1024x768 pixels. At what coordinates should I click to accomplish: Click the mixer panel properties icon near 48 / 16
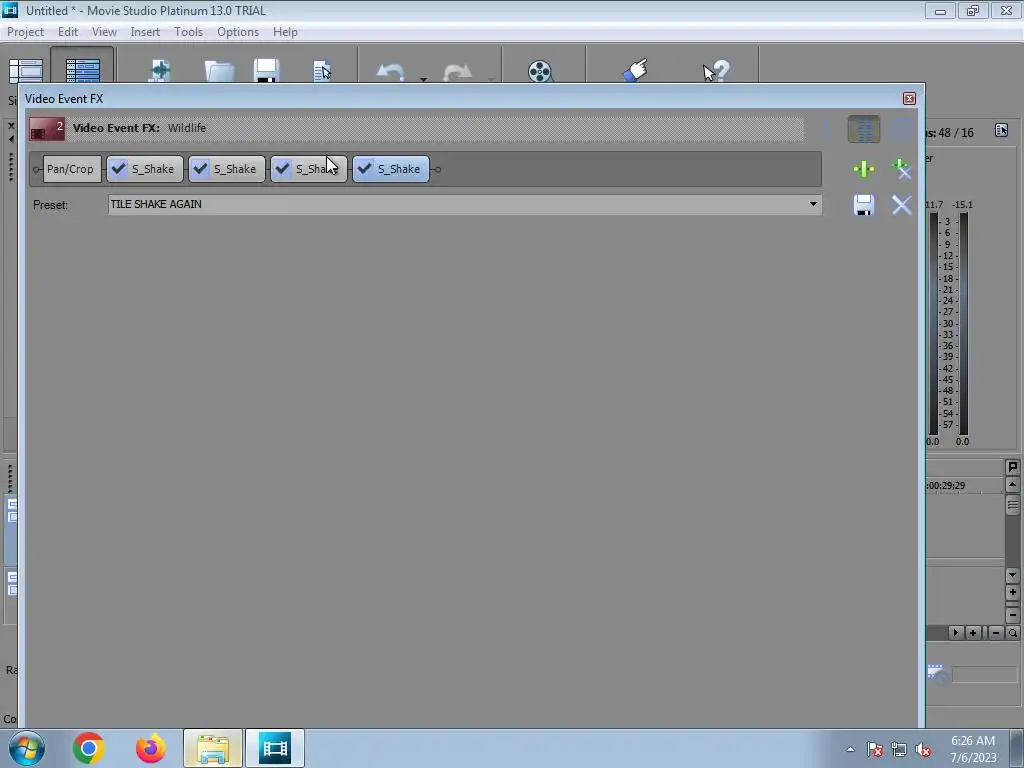point(1001,130)
